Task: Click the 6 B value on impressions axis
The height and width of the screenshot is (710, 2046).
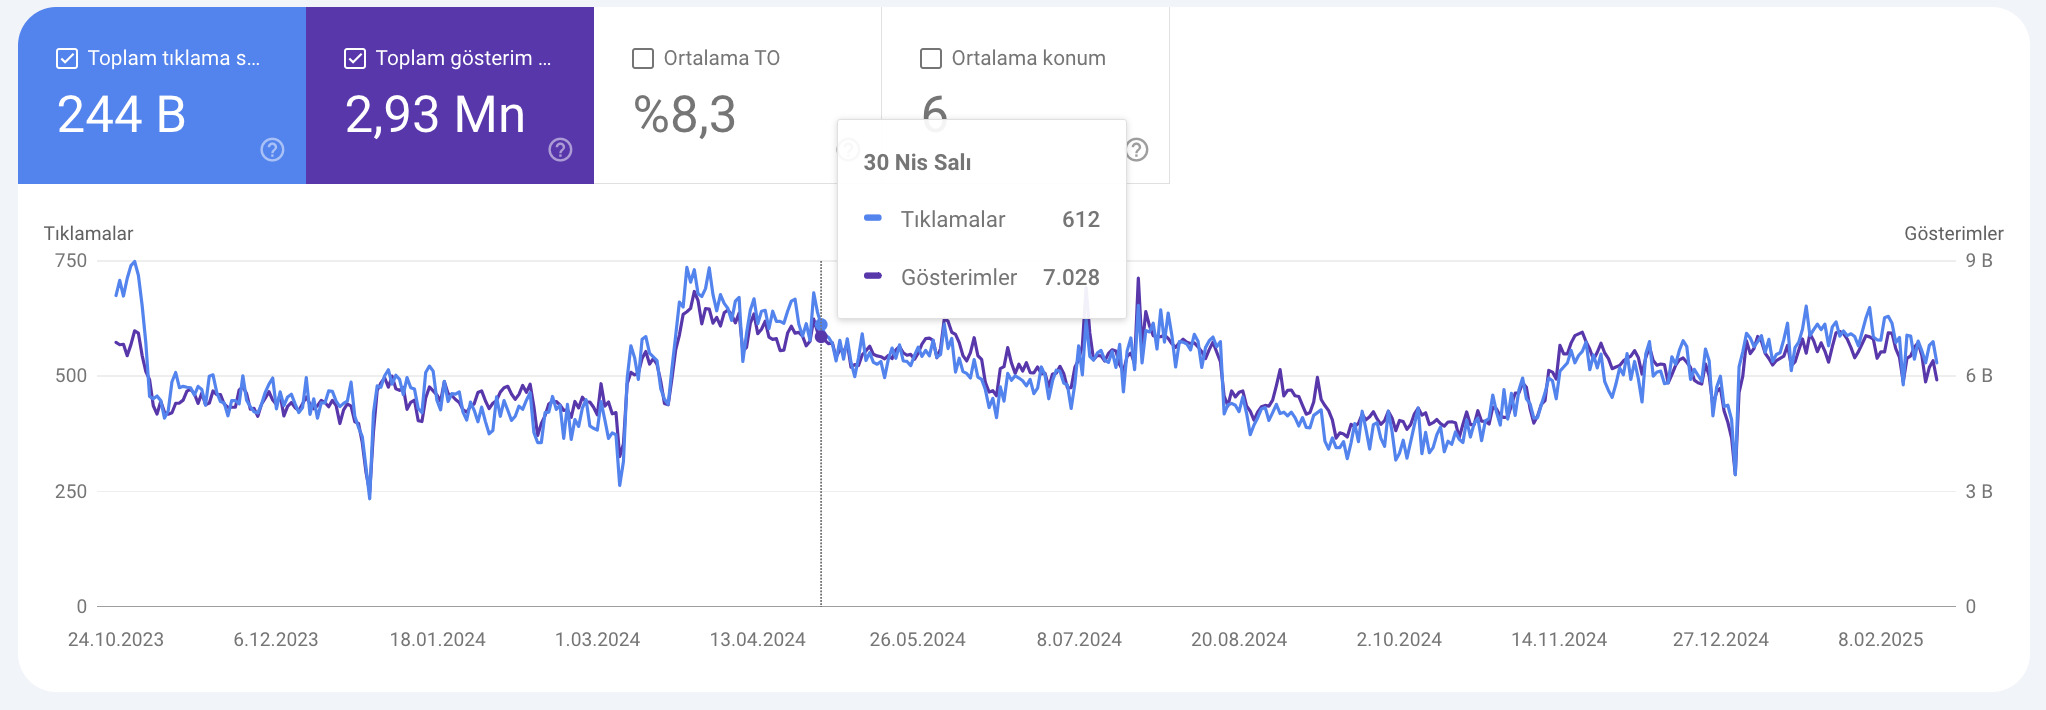Action: coord(1979,376)
